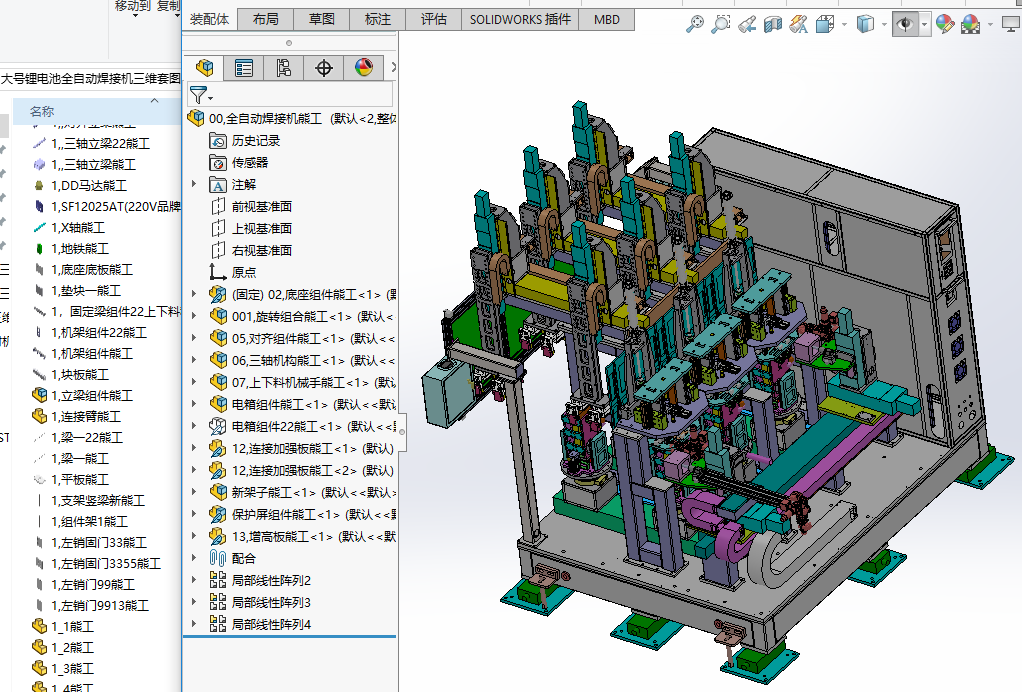Expand the 新架子能工 component
This screenshot has height=692, width=1022.
pyautogui.click(x=194, y=492)
